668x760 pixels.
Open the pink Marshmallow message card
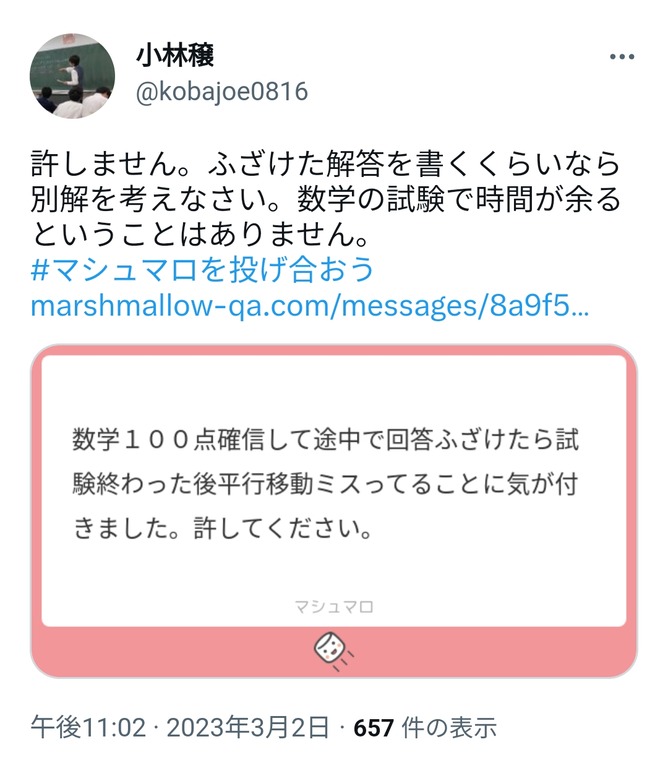[334, 511]
